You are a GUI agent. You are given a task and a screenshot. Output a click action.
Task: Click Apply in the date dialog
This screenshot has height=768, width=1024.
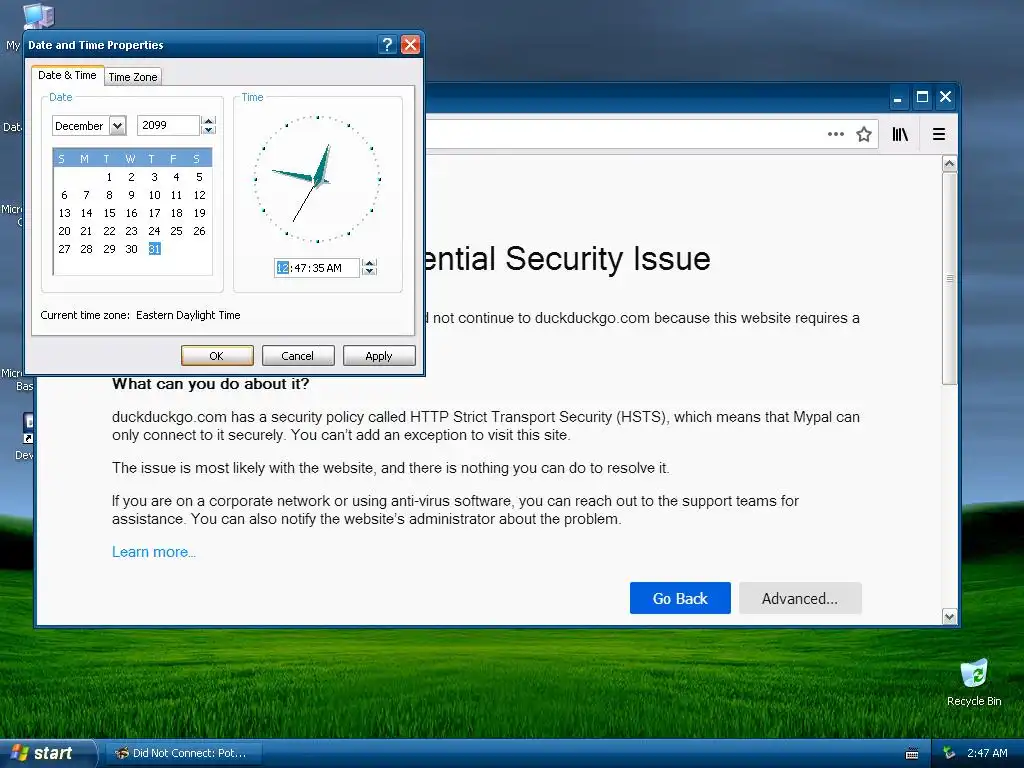(x=379, y=356)
